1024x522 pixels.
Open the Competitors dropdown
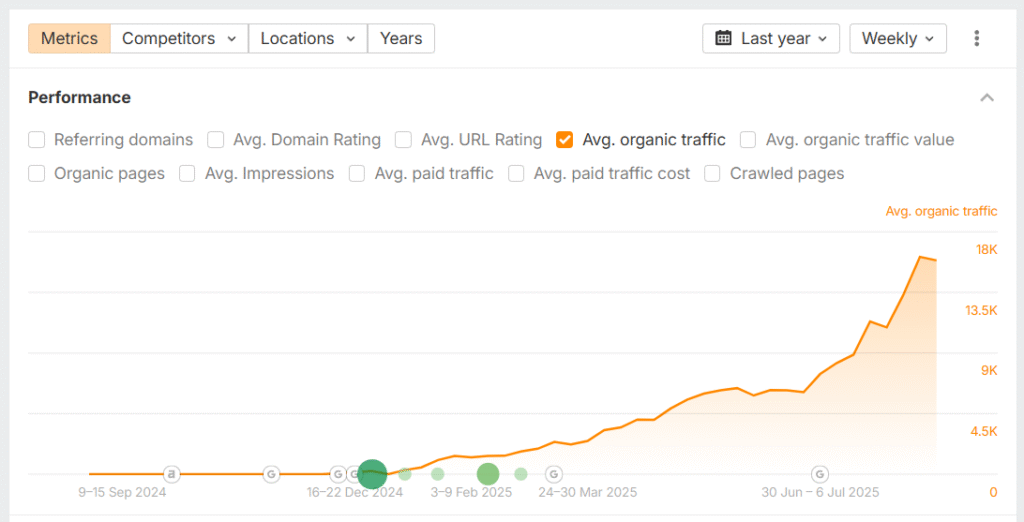[179, 38]
